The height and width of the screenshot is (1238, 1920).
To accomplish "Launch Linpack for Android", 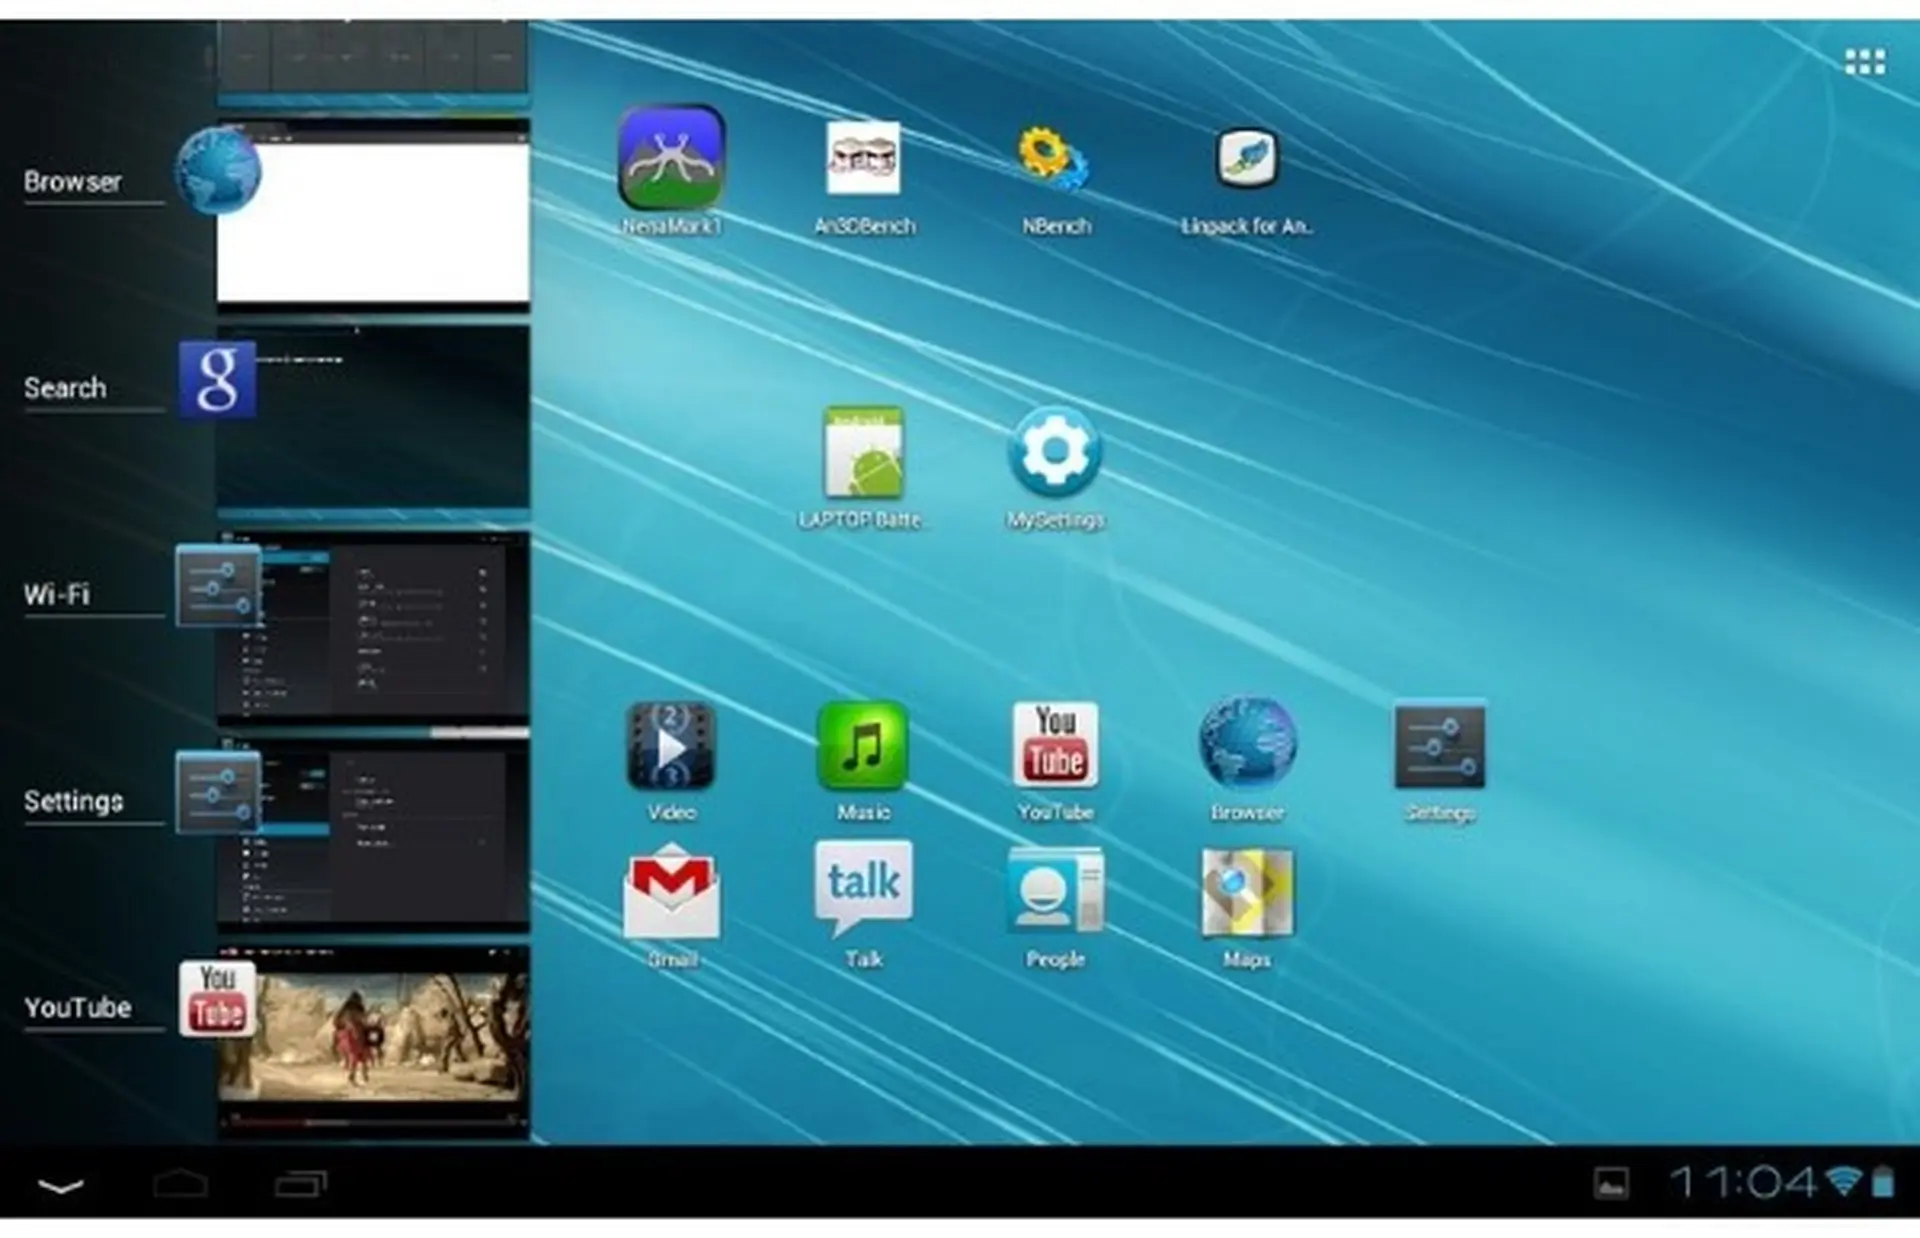I will (1246, 158).
